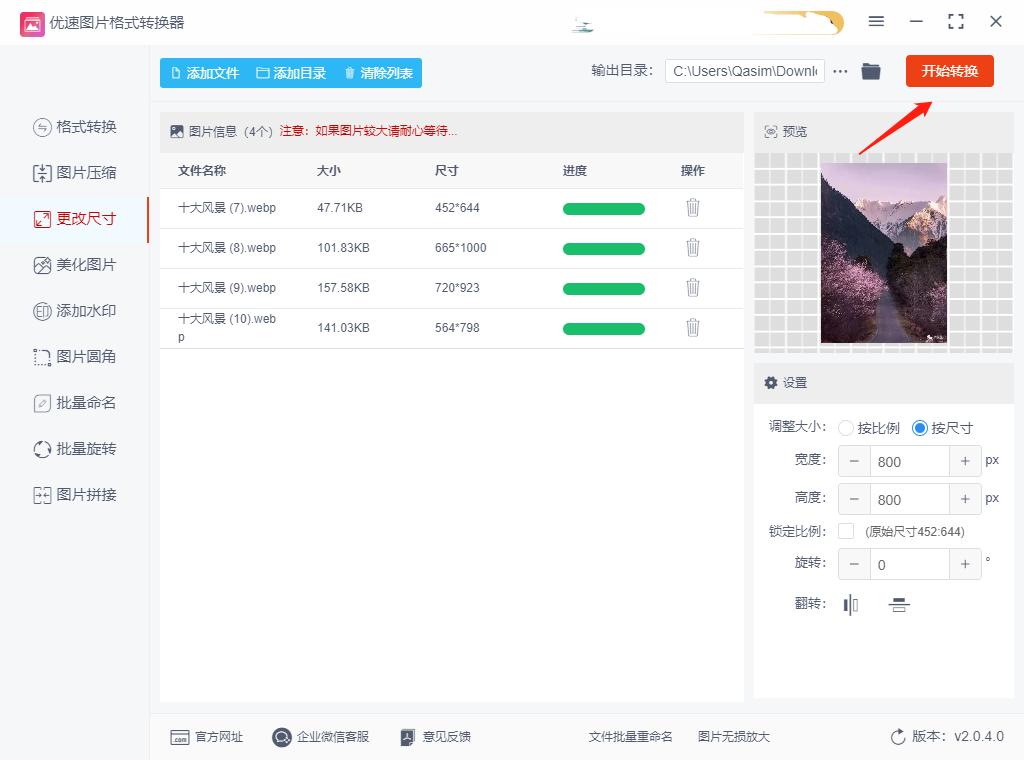Image resolution: width=1024 pixels, height=760 pixels.
Task: Click the mountain landscape preview thumbnail
Action: [x=883, y=253]
